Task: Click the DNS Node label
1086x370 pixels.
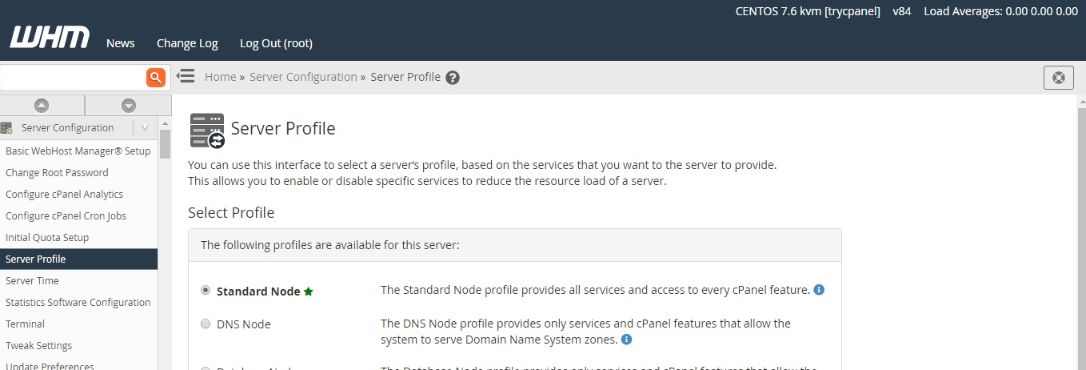Action: (244, 324)
